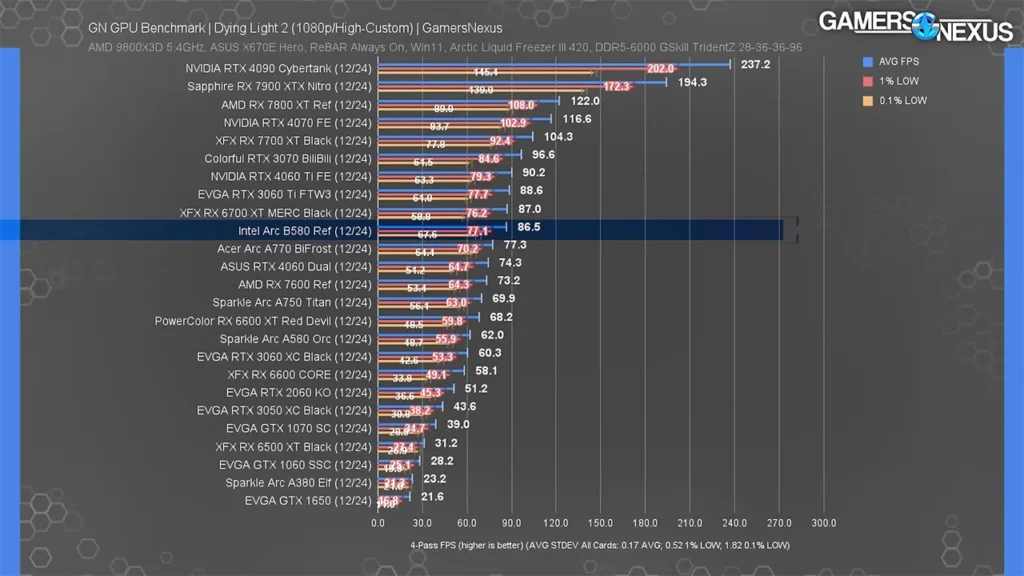
Task: Select the Acer Arc A770 BiFrost label
Action: click(x=295, y=249)
